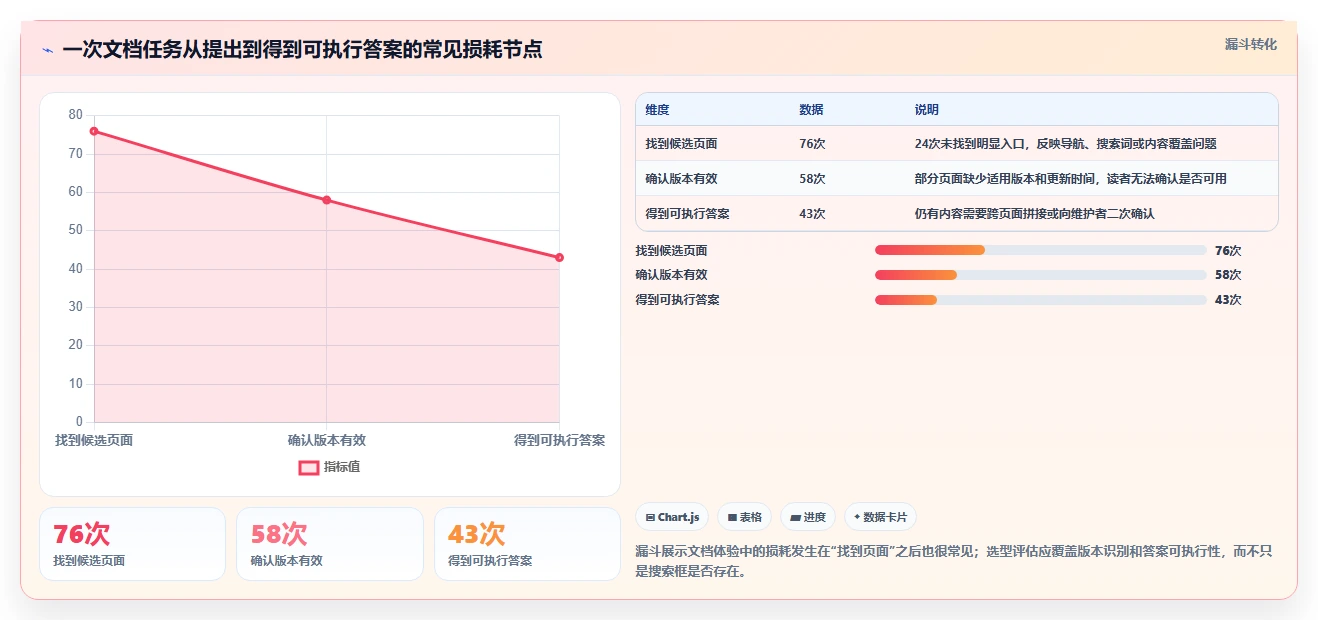Select the 得到可执行答案 table row cell
This screenshot has height=620, width=1318.
(687, 214)
